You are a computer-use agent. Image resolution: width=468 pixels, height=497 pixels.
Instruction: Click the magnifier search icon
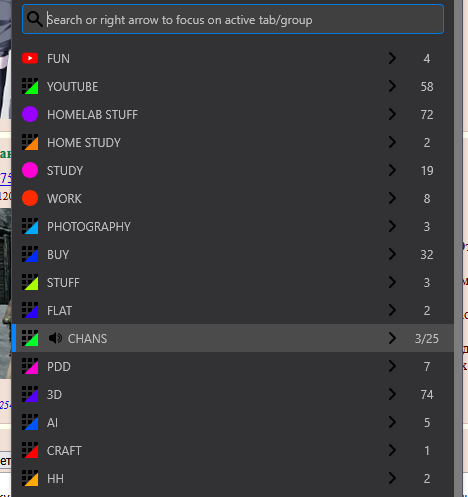[35, 19]
